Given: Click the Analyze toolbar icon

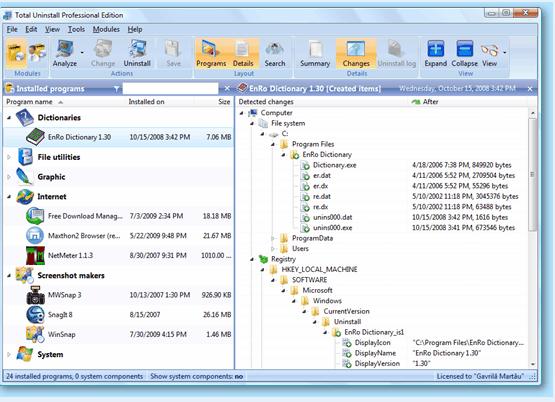Looking at the screenshot, I should point(65,53).
